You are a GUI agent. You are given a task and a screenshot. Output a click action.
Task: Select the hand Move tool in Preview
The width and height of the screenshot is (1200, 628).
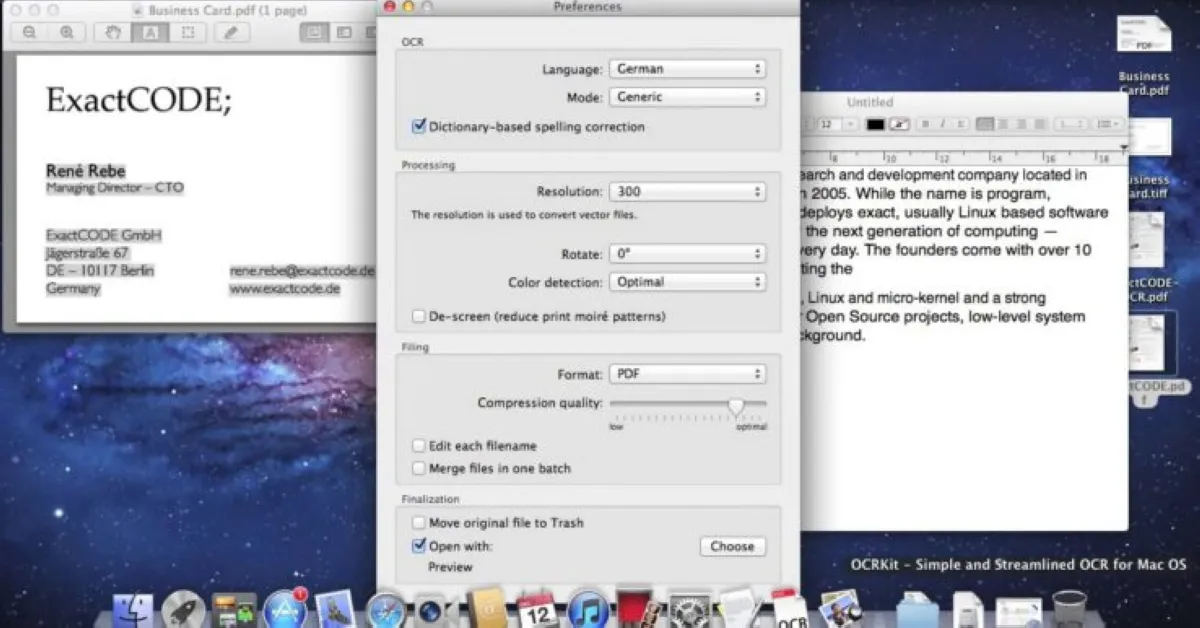(113, 32)
